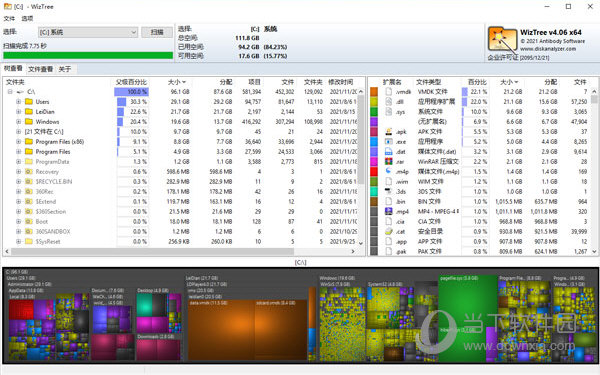Click the Boot folder icon
Image resolution: width=600 pixels, height=375 pixels.
point(29,222)
